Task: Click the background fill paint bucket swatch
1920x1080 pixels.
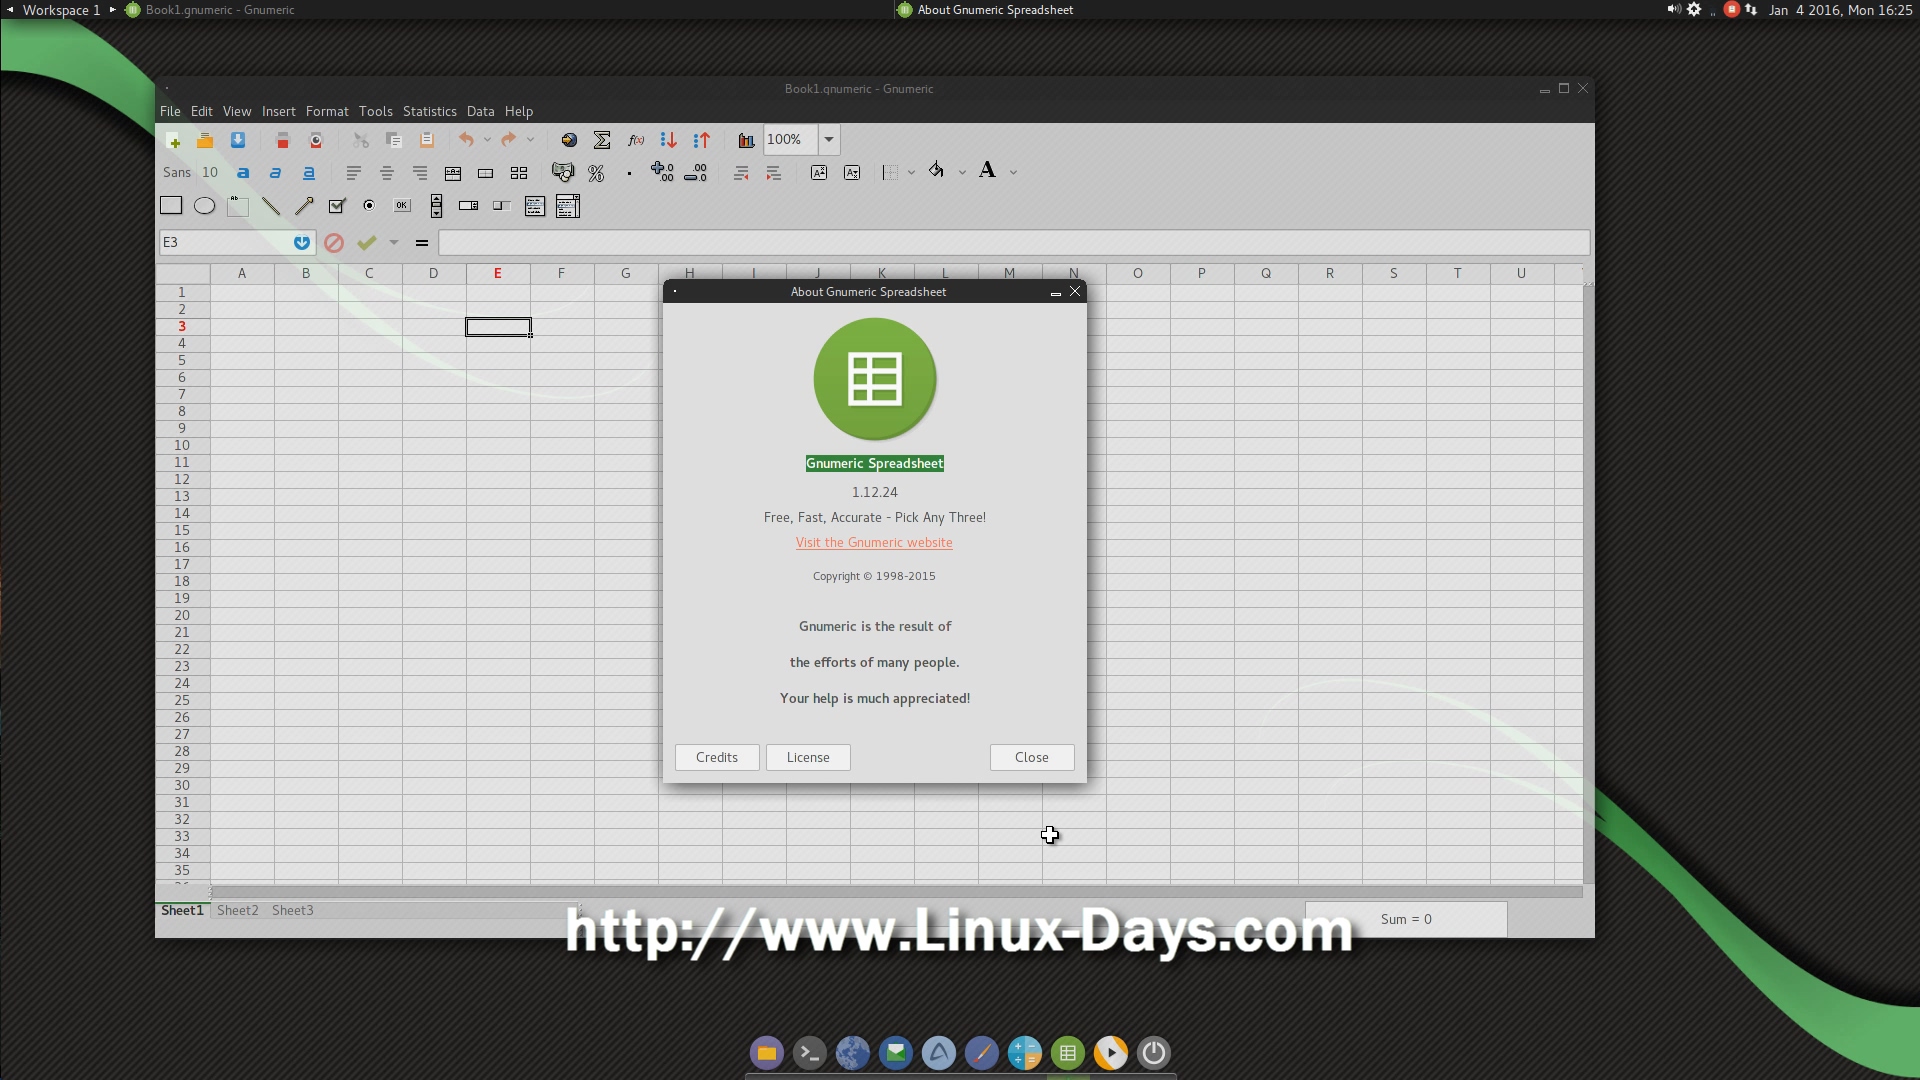Action: (937, 171)
